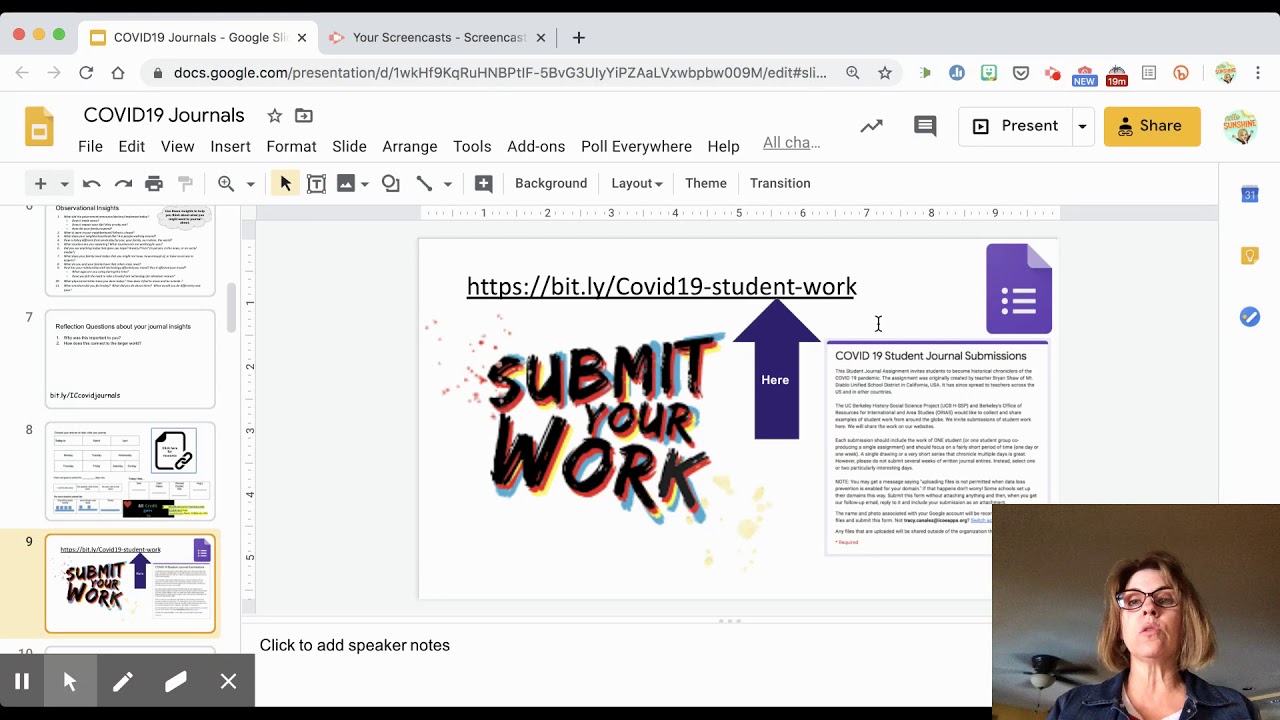Image resolution: width=1280 pixels, height=720 pixels.
Task: Expand the Zoom dropdown arrow
Action: click(250, 184)
